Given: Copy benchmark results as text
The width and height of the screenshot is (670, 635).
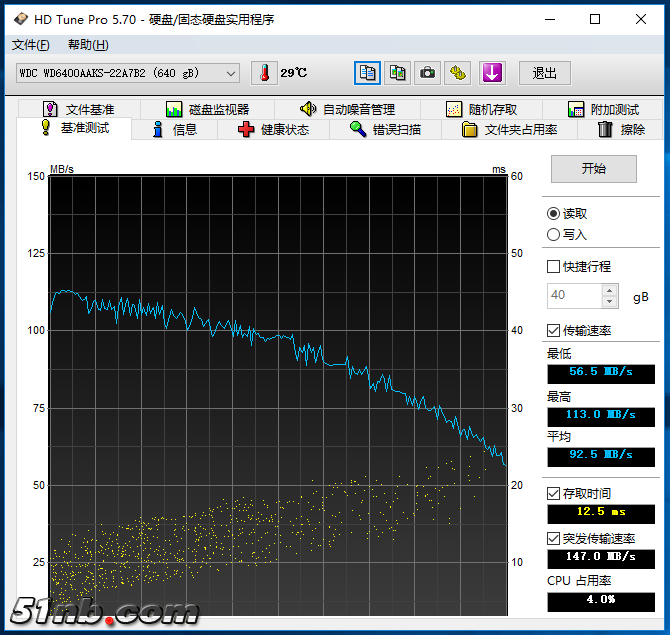Looking at the screenshot, I should point(368,73).
